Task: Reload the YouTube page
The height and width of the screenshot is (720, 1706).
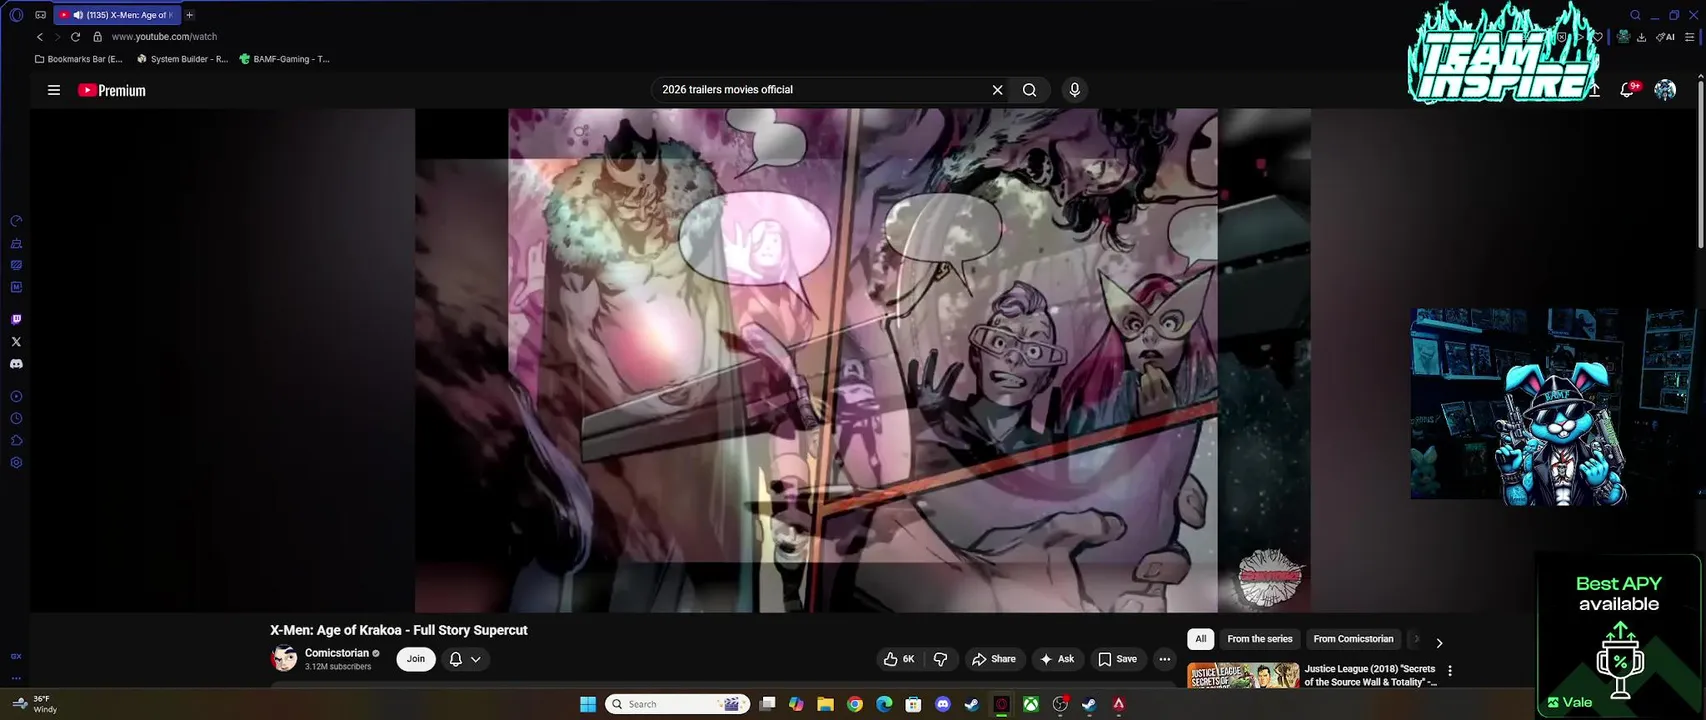Action: click(x=75, y=37)
